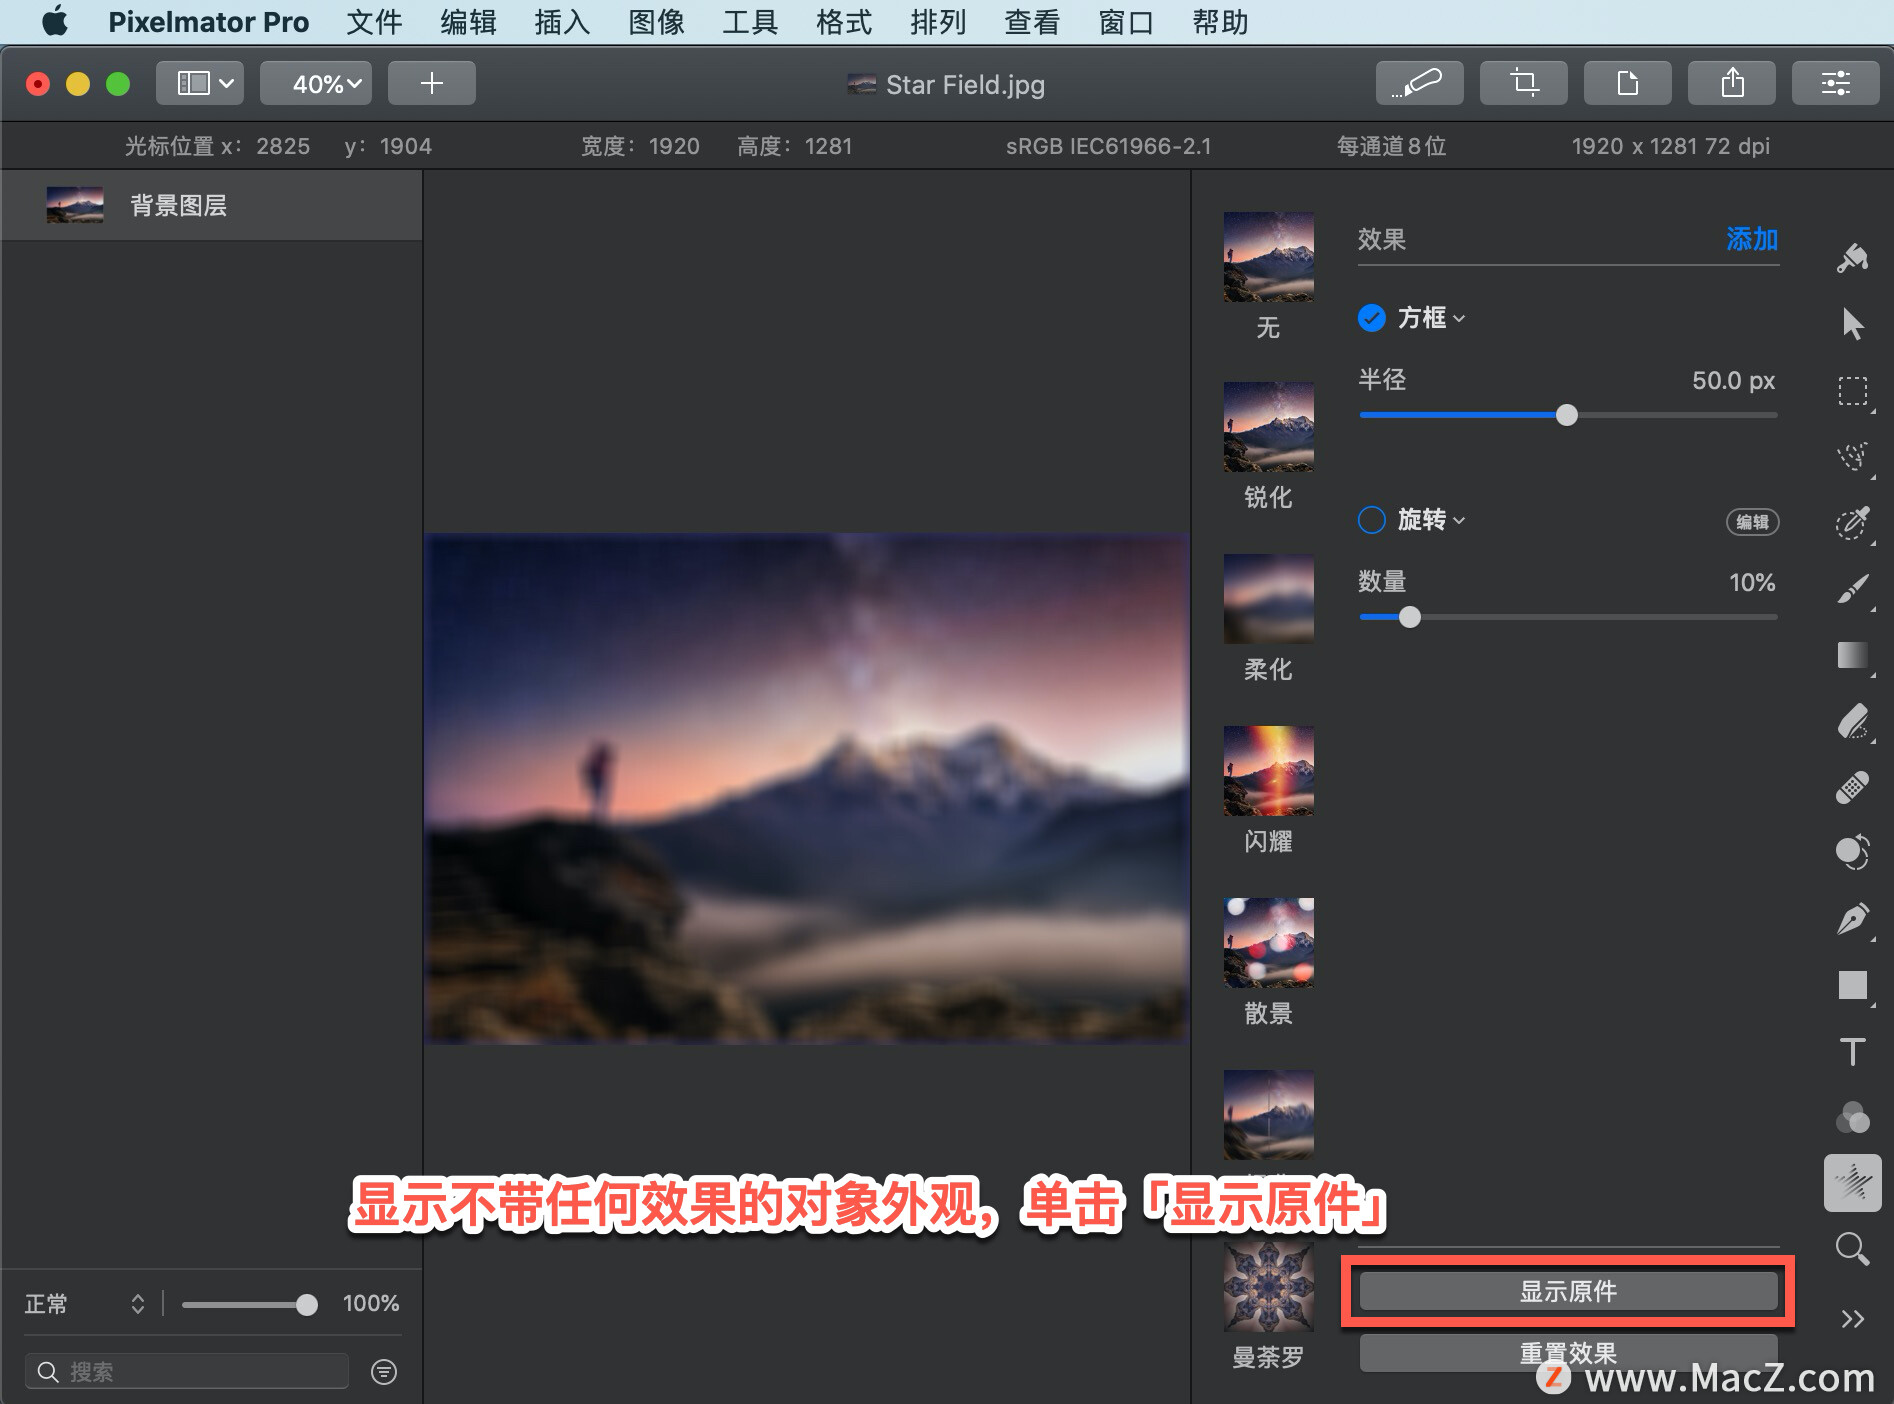Enable the 旋转 effect checkbox

click(1372, 520)
